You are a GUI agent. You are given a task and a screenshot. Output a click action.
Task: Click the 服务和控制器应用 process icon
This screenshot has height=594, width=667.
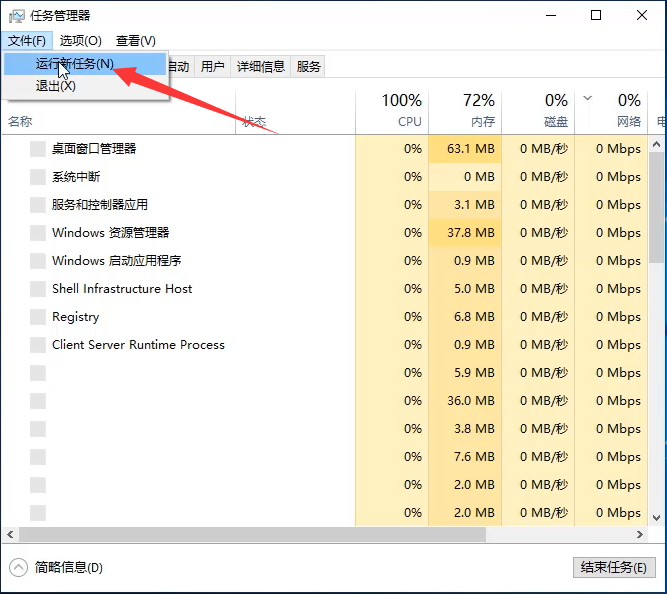click(x=38, y=205)
